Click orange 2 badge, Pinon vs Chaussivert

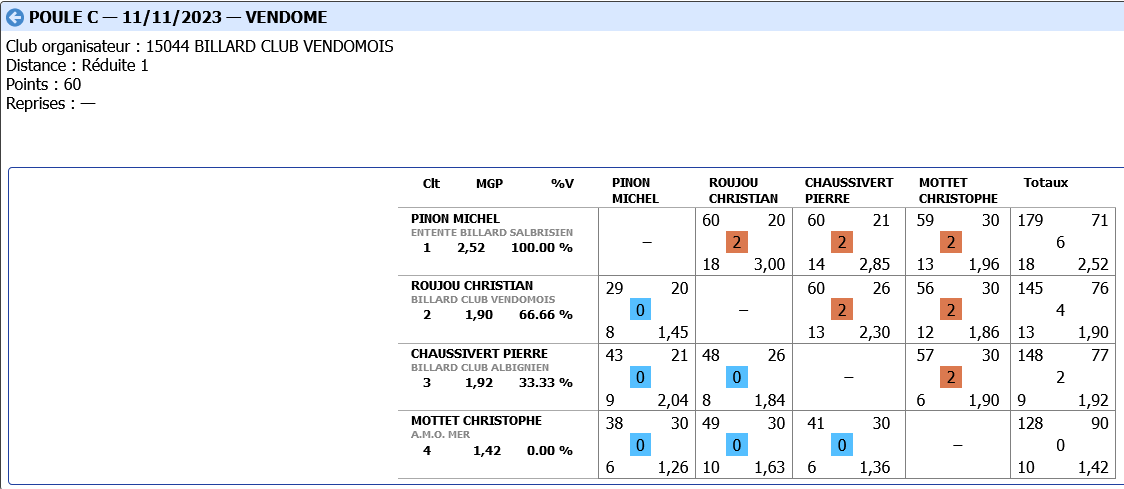click(842, 242)
